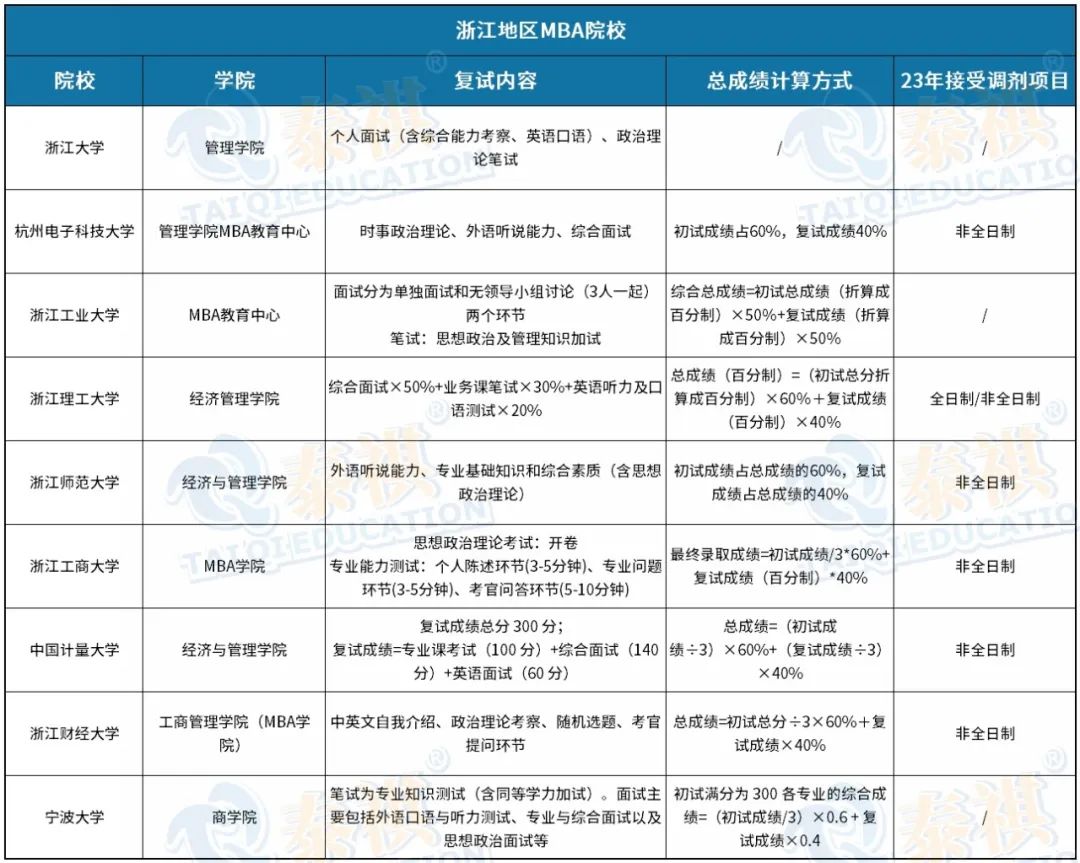The width and height of the screenshot is (1080, 863).
Task: Click the 复试内容 column header
Action: (x=495, y=81)
